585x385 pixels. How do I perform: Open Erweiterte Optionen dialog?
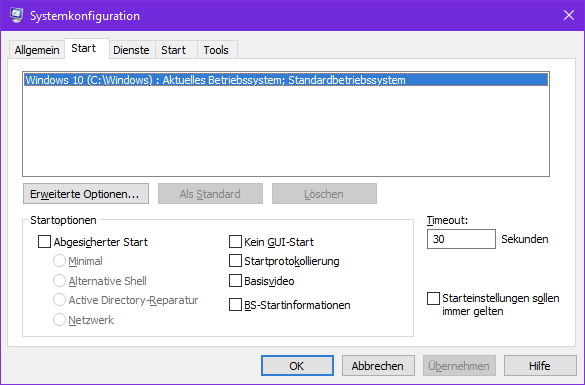pos(86,194)
